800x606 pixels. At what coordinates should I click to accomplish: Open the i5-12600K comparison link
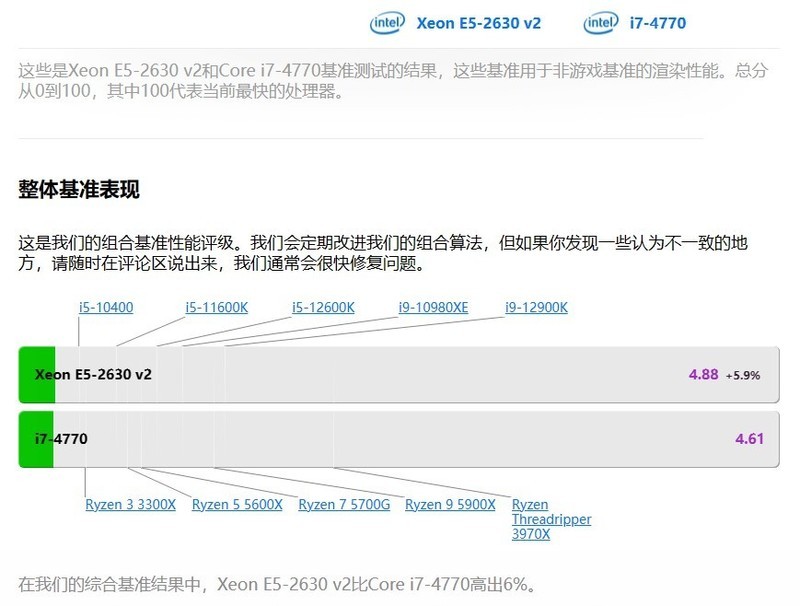tap(323, 308)
